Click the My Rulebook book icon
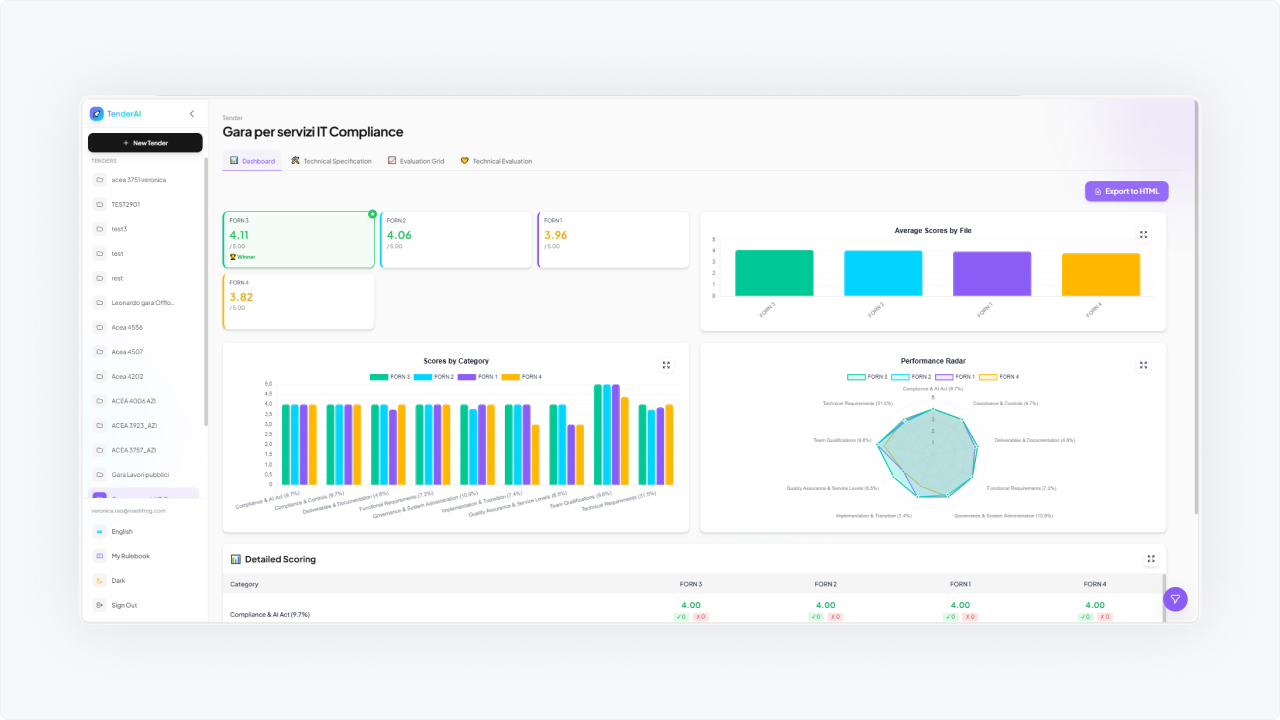 [x=99, y=556]
